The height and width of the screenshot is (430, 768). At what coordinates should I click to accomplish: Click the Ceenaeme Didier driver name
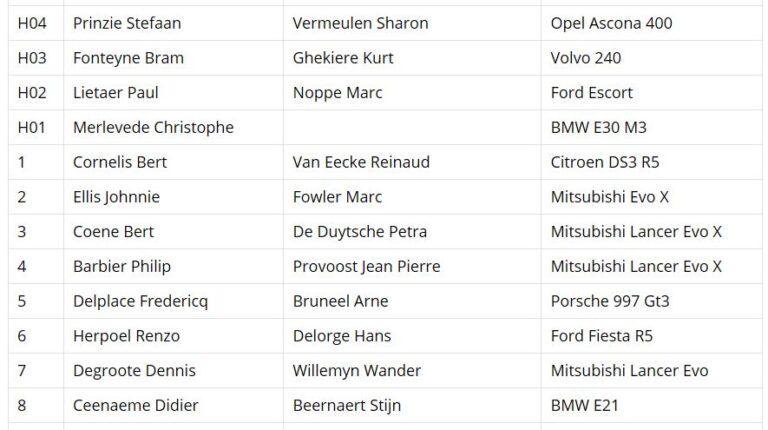tap(136, 406)
